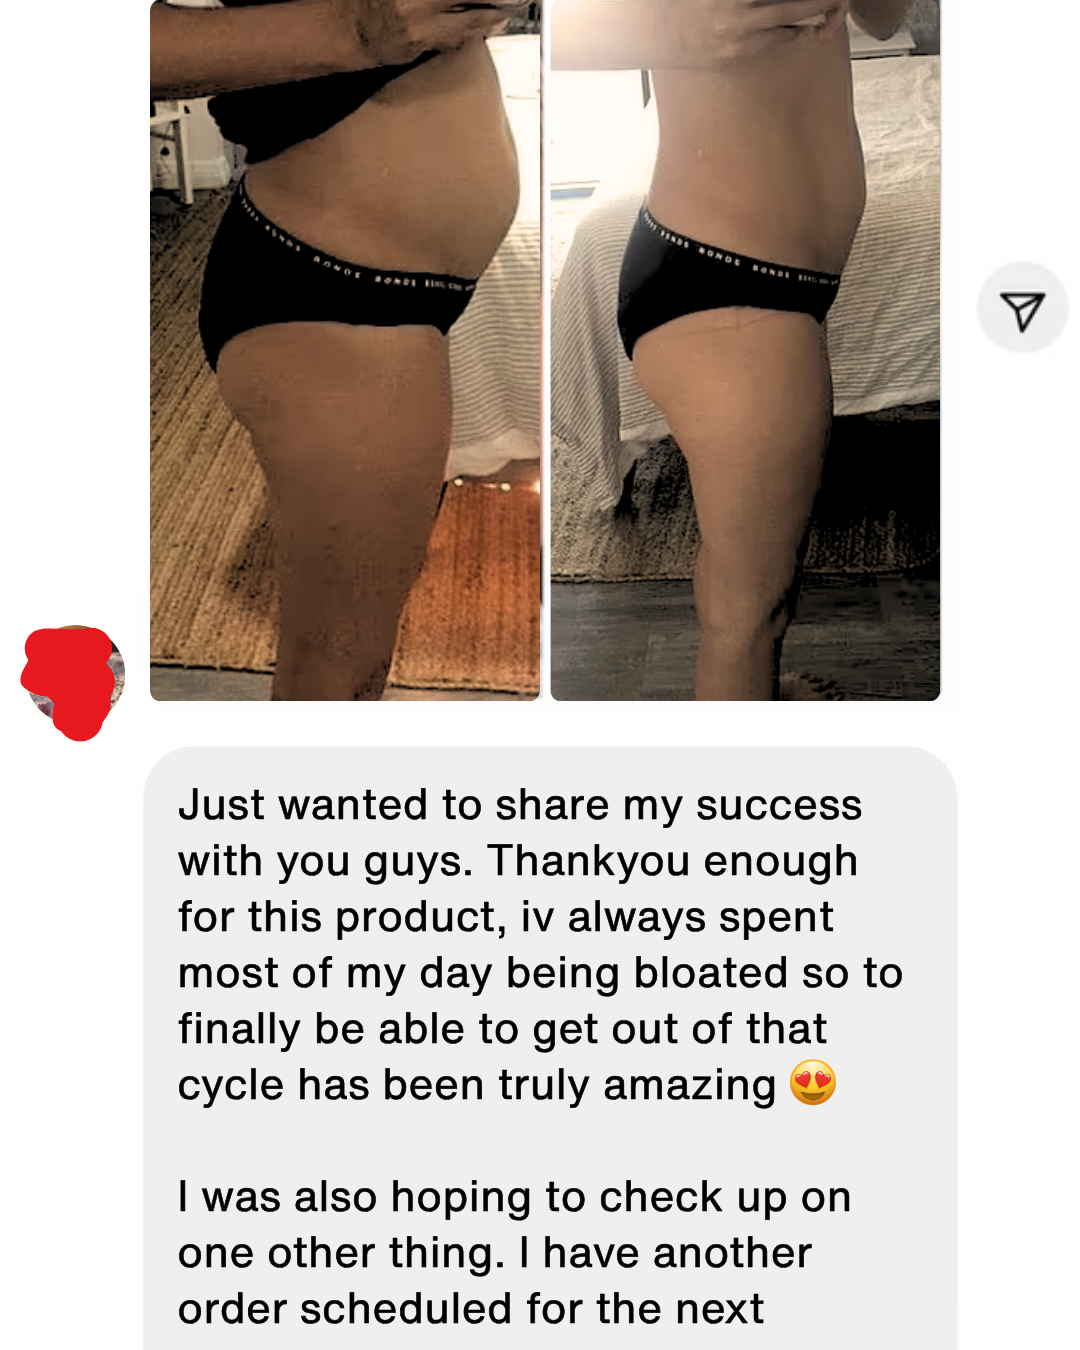Click the line 'I was also hoping to check up on'
The image size is (1080, 1350).
tap(514, 1198)
